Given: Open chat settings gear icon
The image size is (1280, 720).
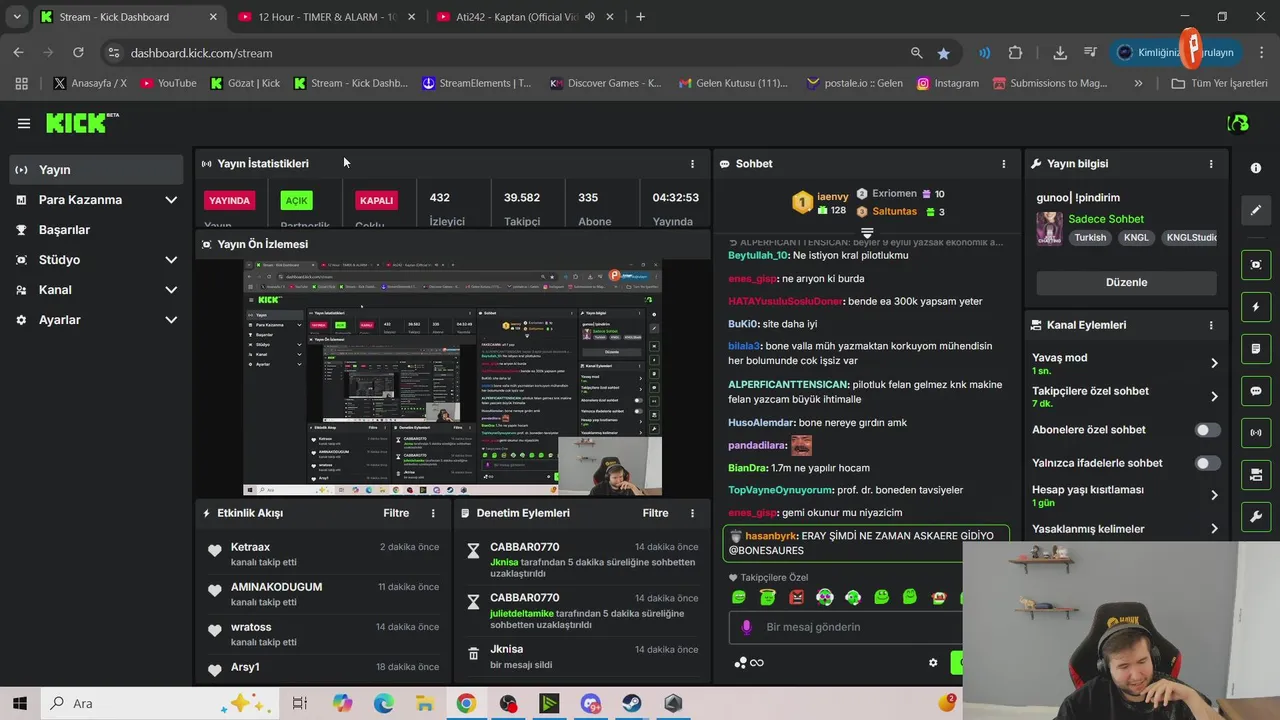Looking at the screenshot, I should point(933,662).
